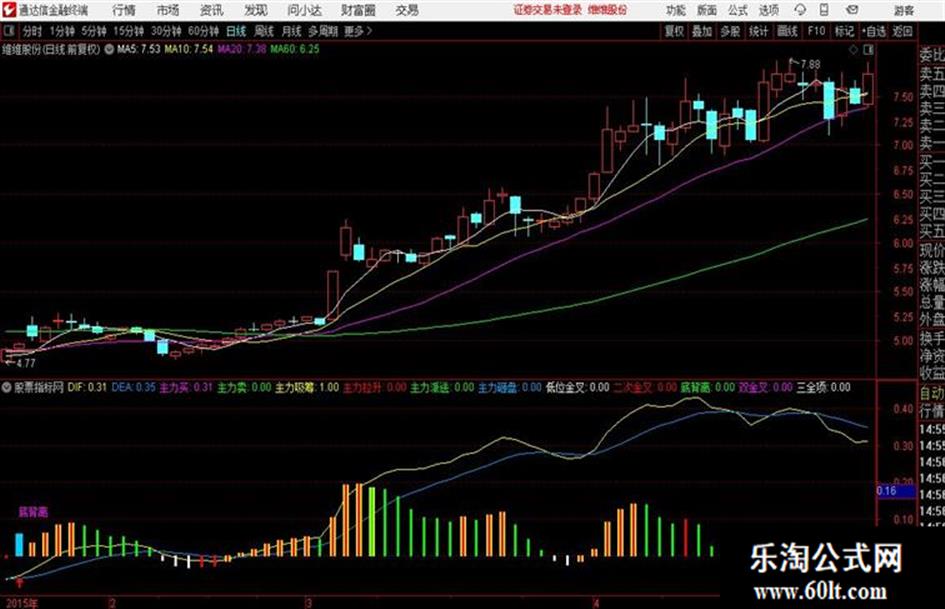Open the 问小达 menu
The image size is (945, 609).
[304, 10]
